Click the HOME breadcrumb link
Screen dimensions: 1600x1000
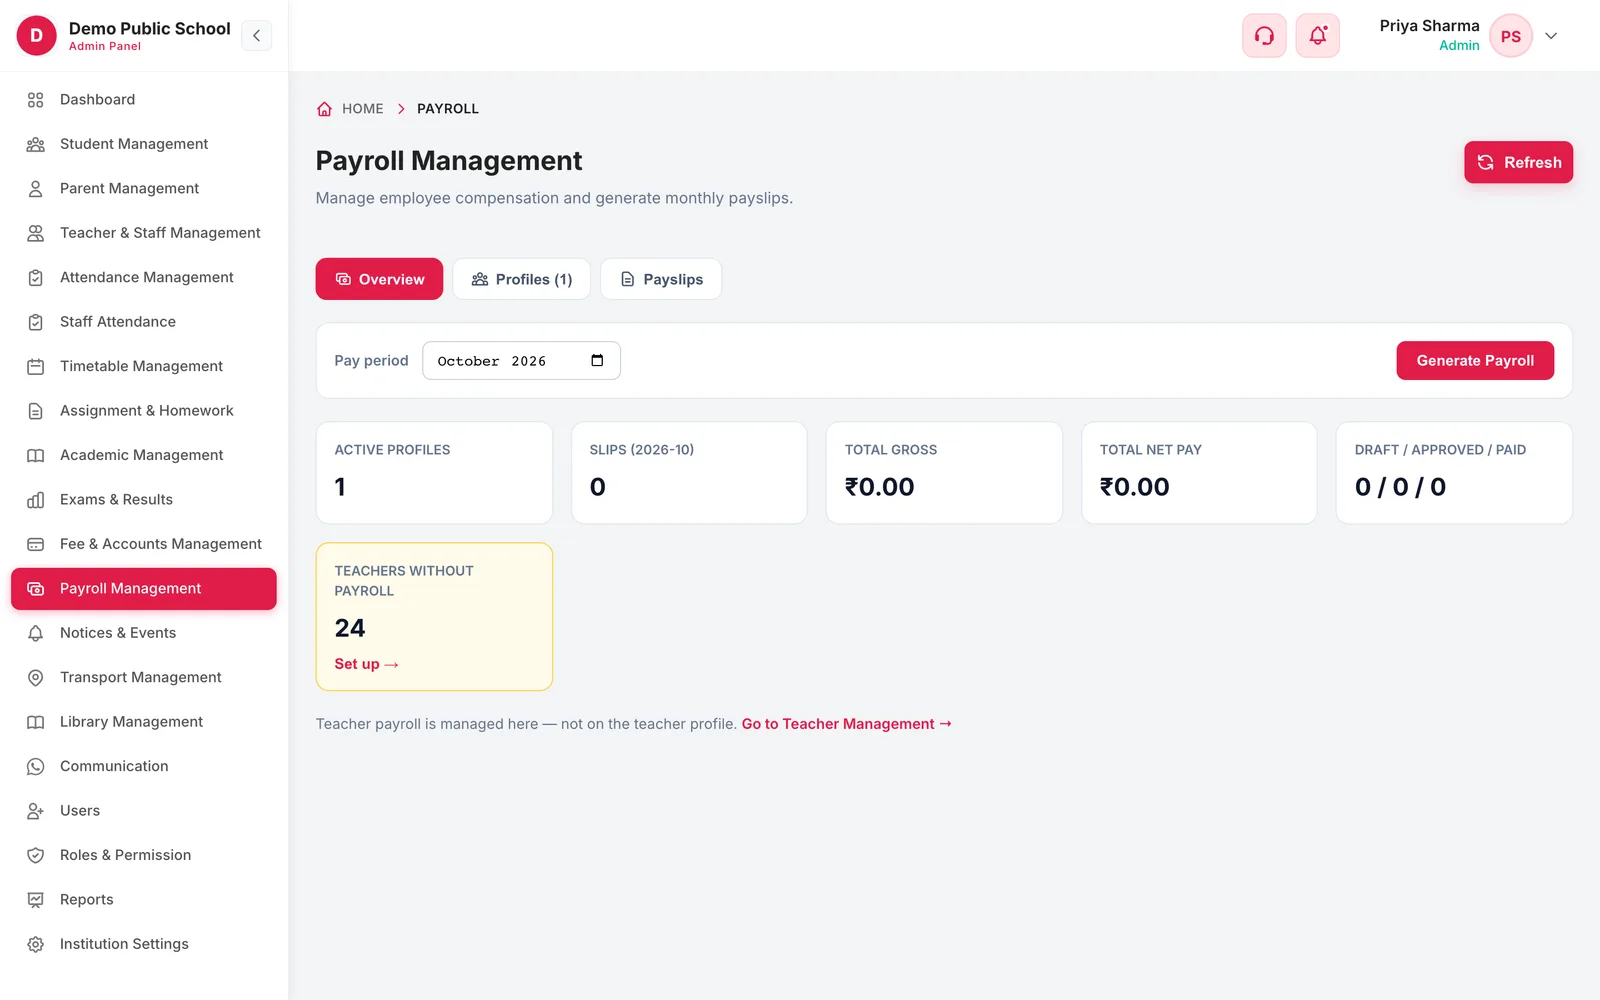point(362,109)
